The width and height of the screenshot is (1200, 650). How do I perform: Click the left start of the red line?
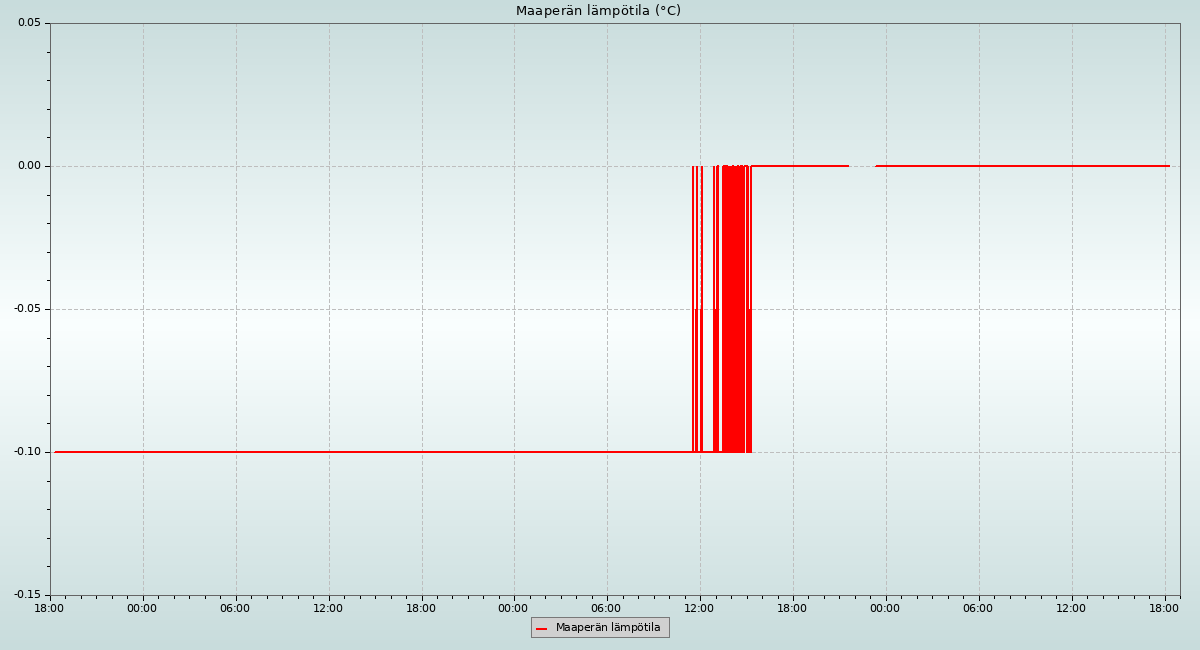click(x=56, y=452)
